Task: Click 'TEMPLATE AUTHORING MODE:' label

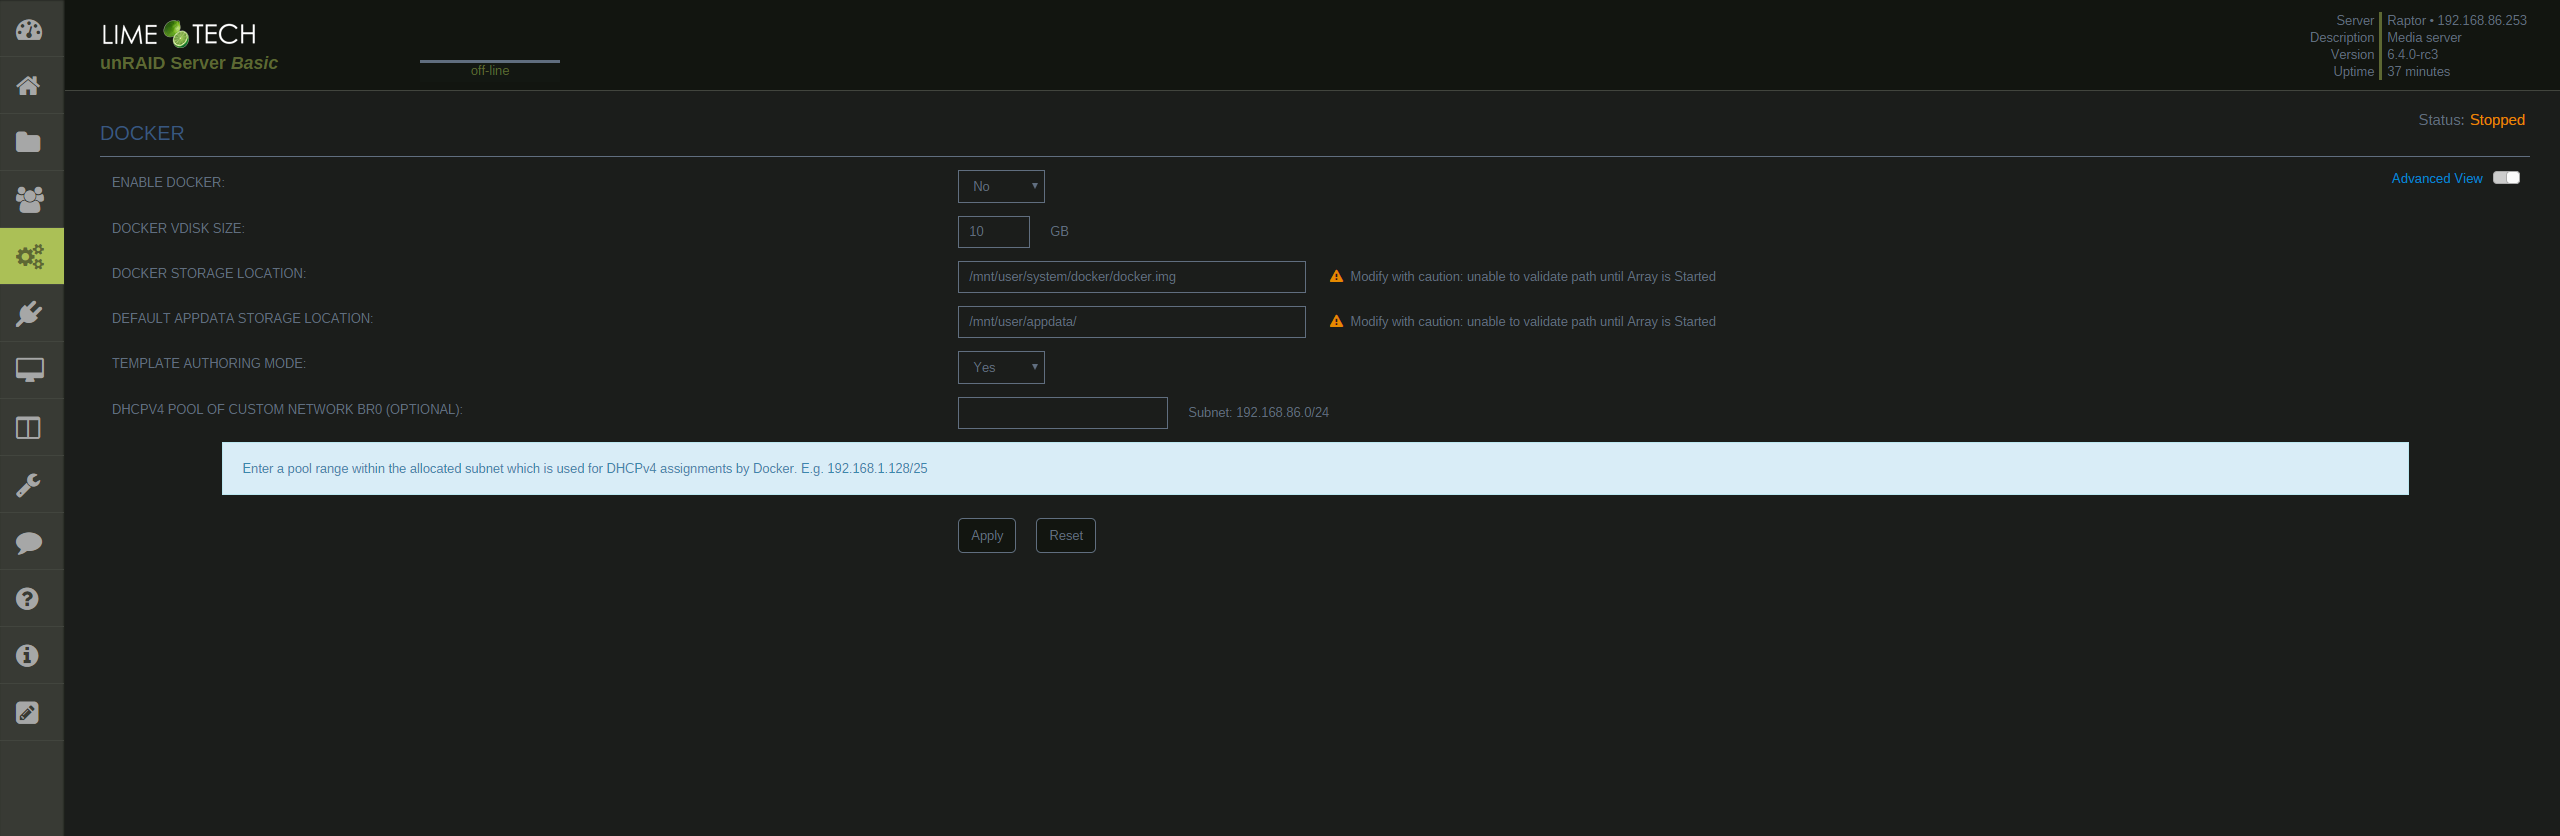Action: [209, 364]
